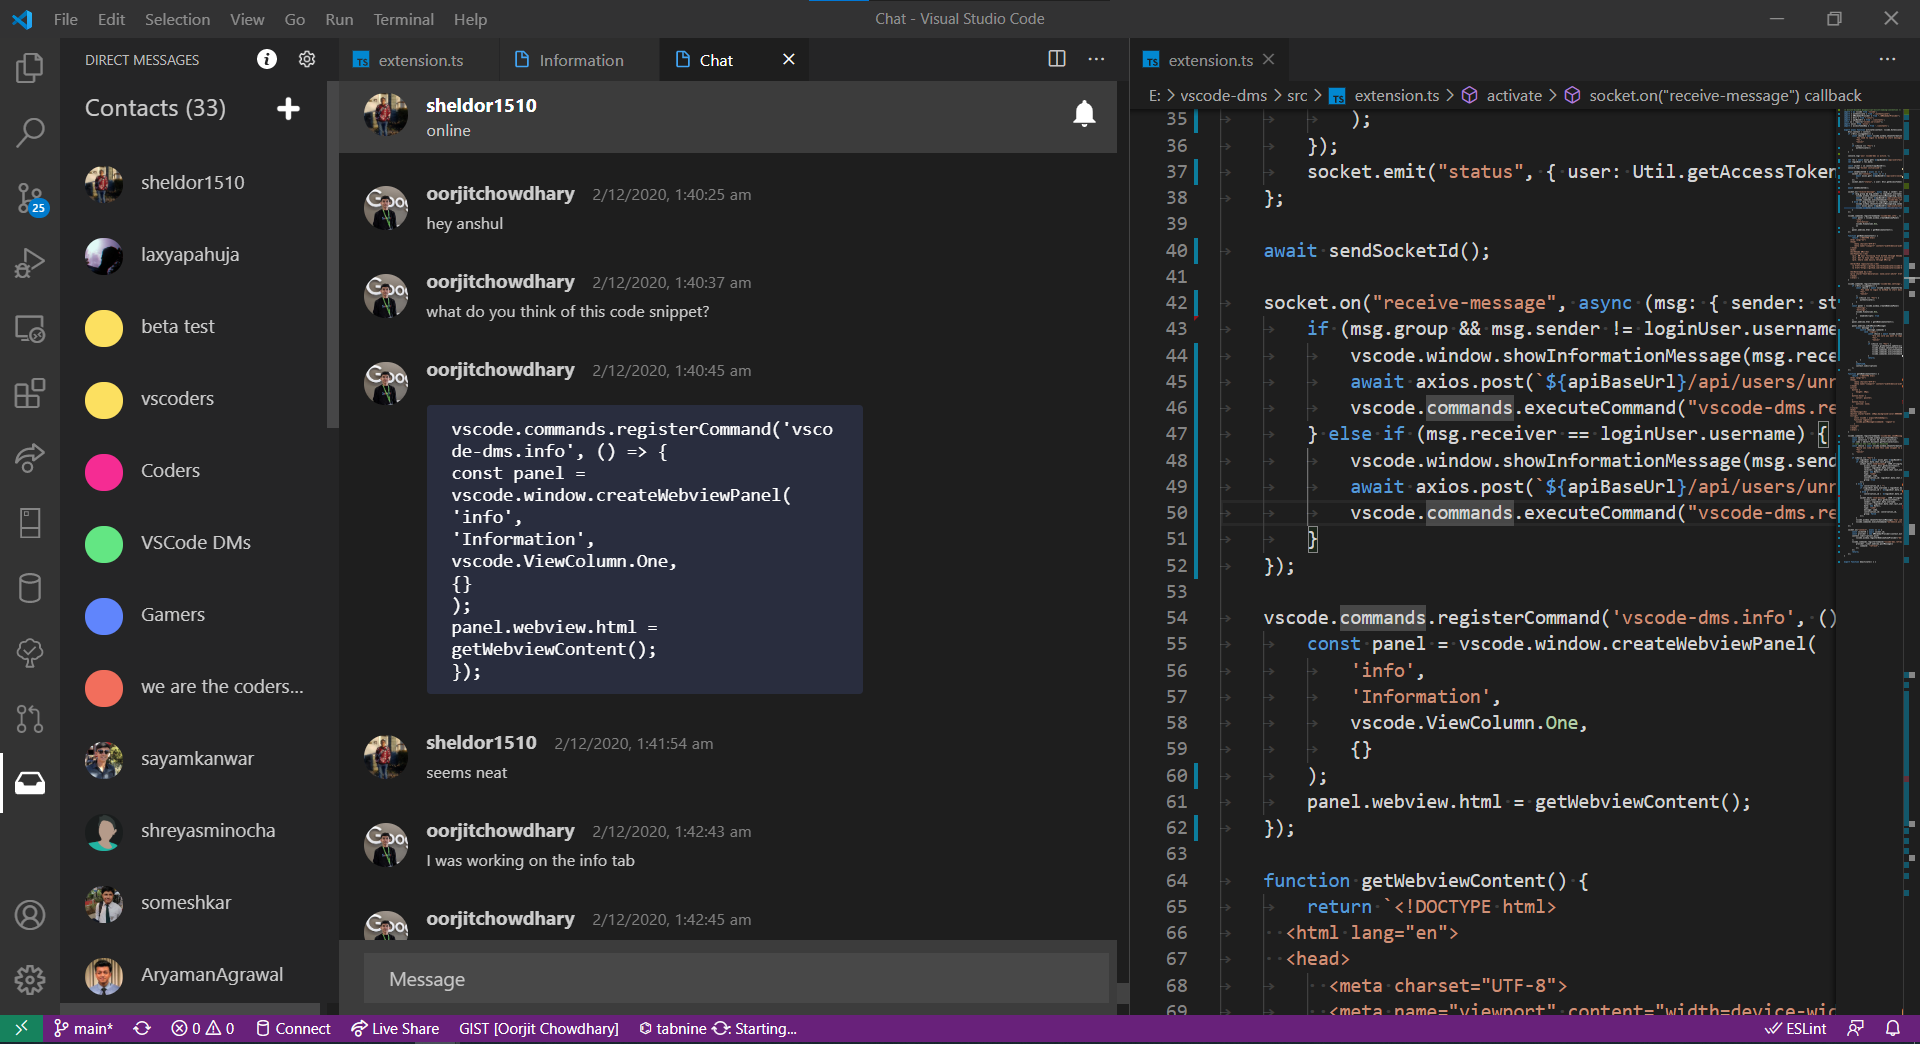
Task: Synchronize changes from the status bar
Action: click(142, 1029)
